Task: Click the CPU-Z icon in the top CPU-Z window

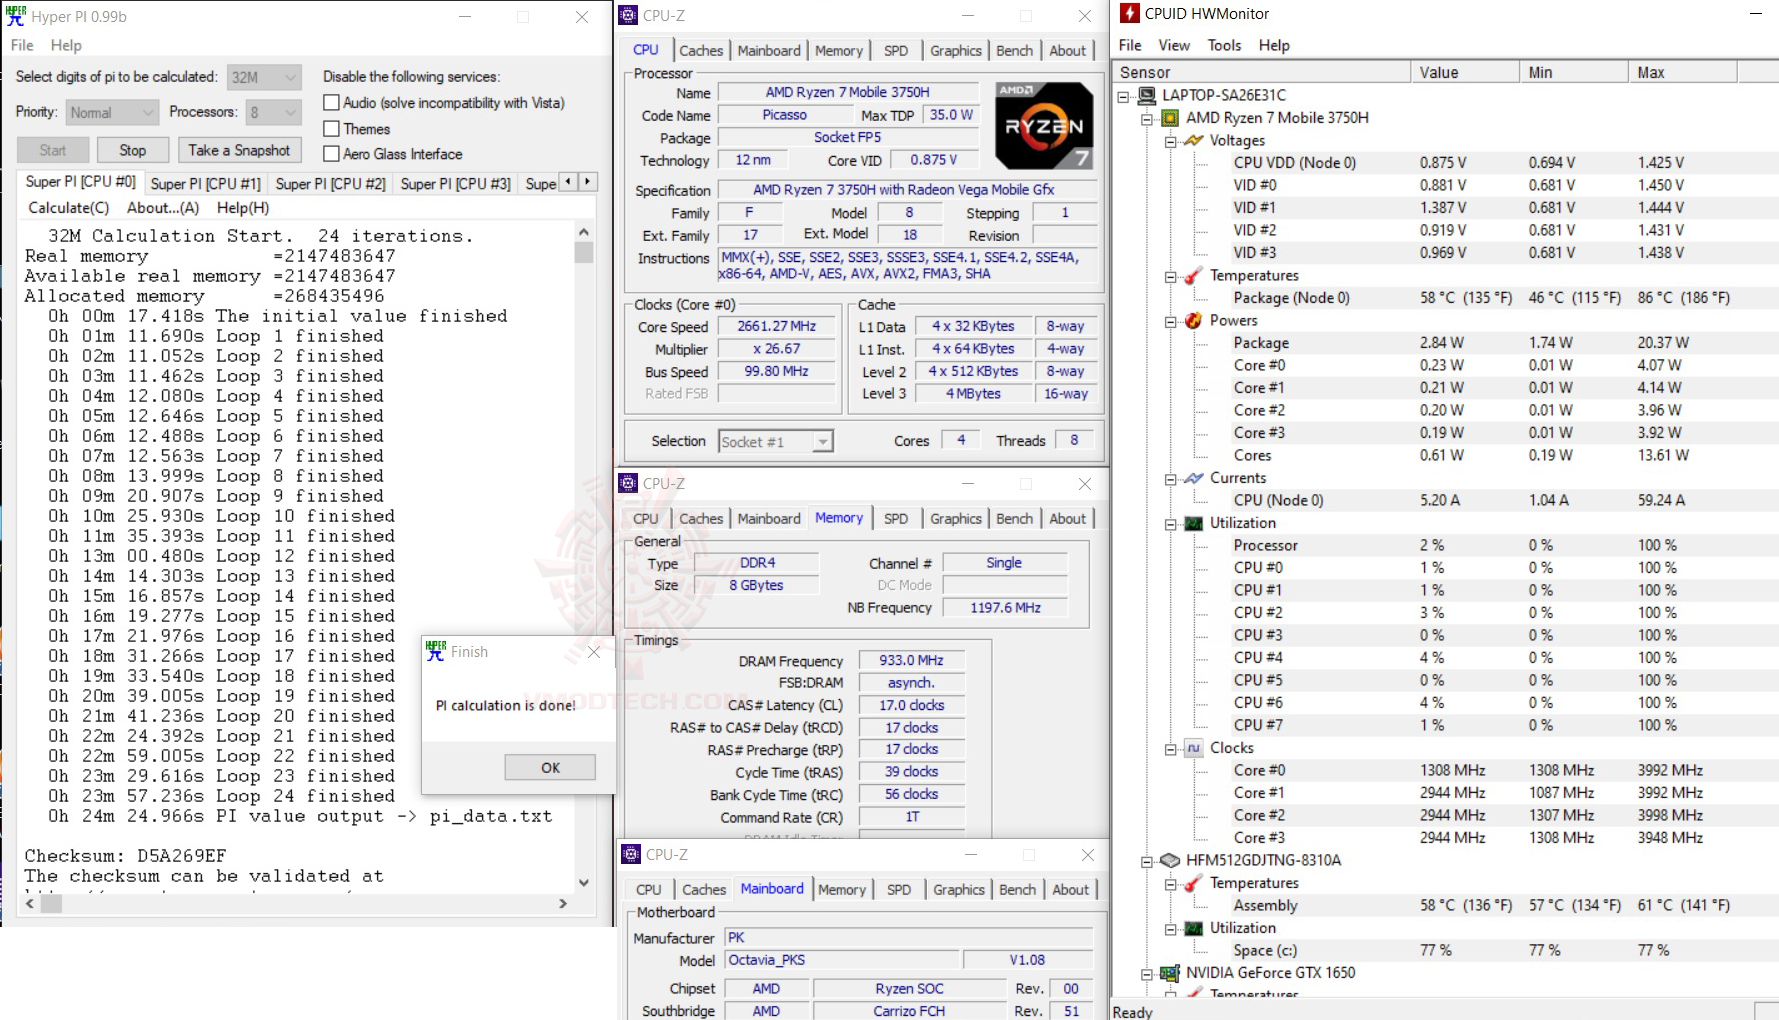Action: point(628,15)
